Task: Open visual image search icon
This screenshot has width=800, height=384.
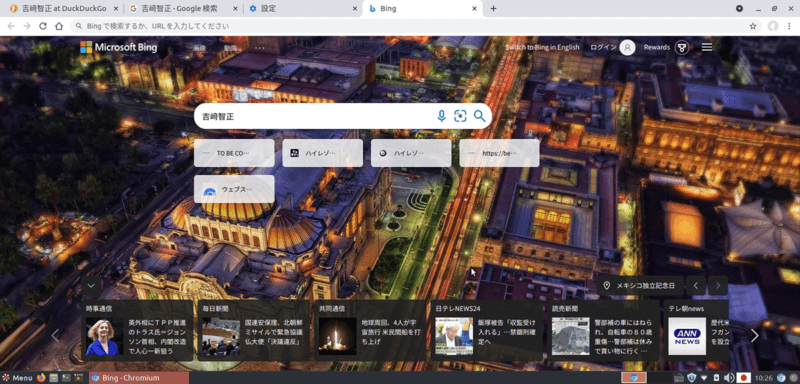Action: 460,116
